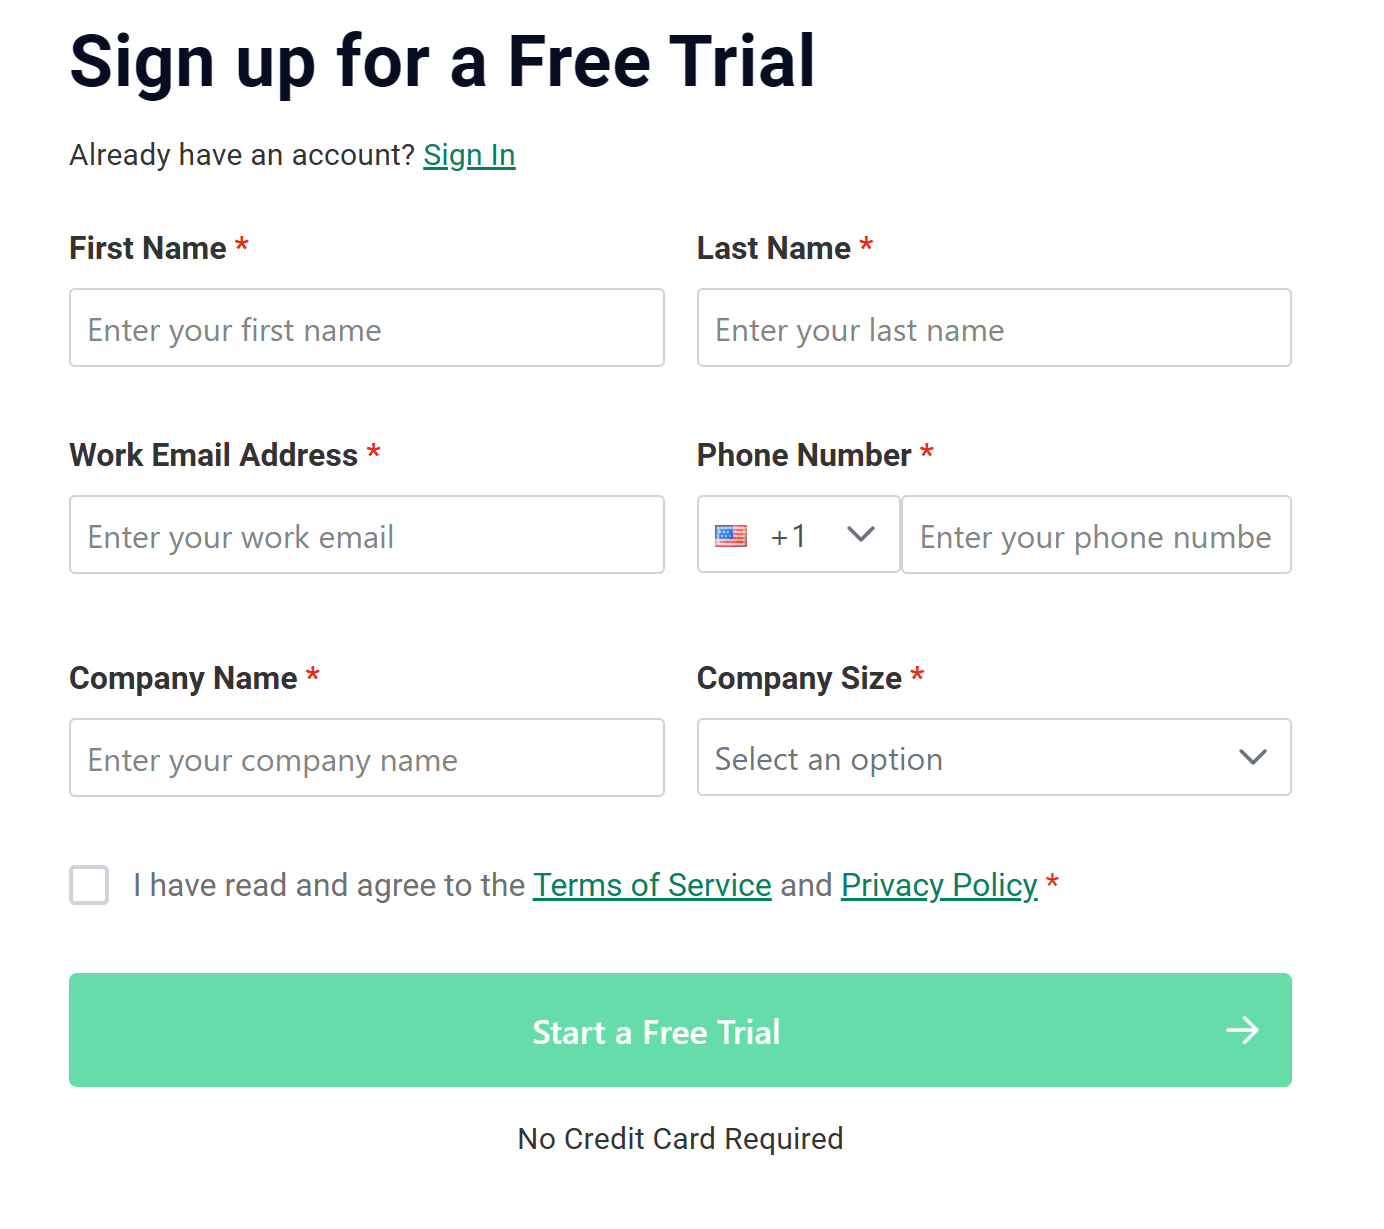
Task: Follow the Sign In link
Action: tap(469, 155)
